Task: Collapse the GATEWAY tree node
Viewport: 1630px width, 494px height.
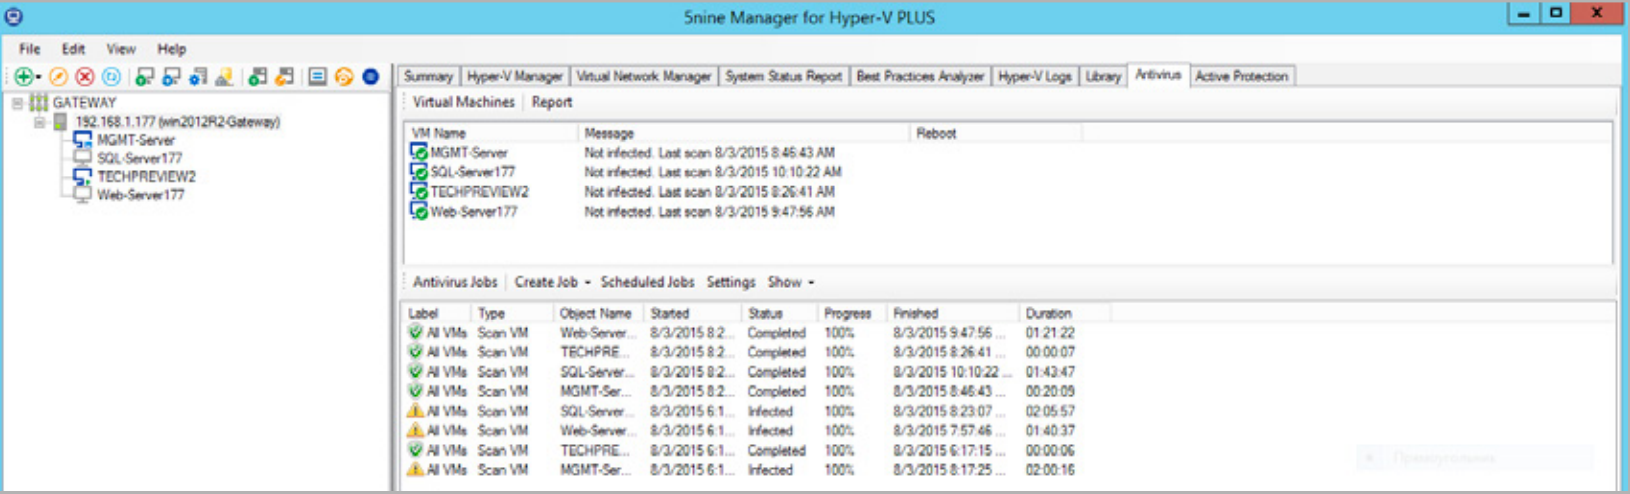Action: [x=17, y=103]
